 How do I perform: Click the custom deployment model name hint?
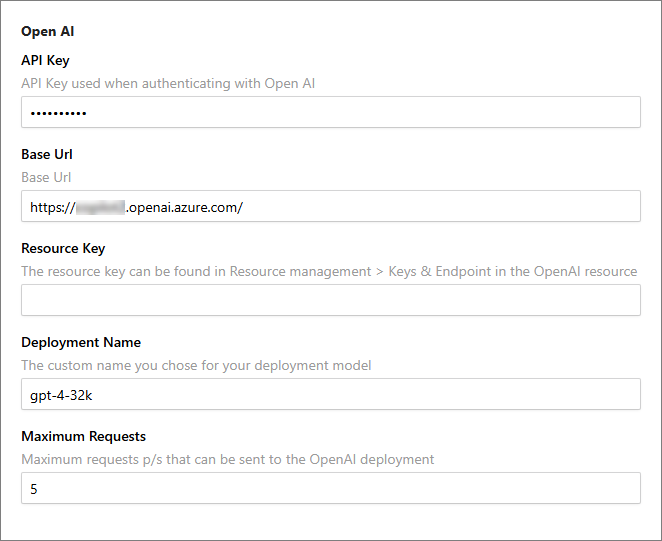click(x=196, y=365)
